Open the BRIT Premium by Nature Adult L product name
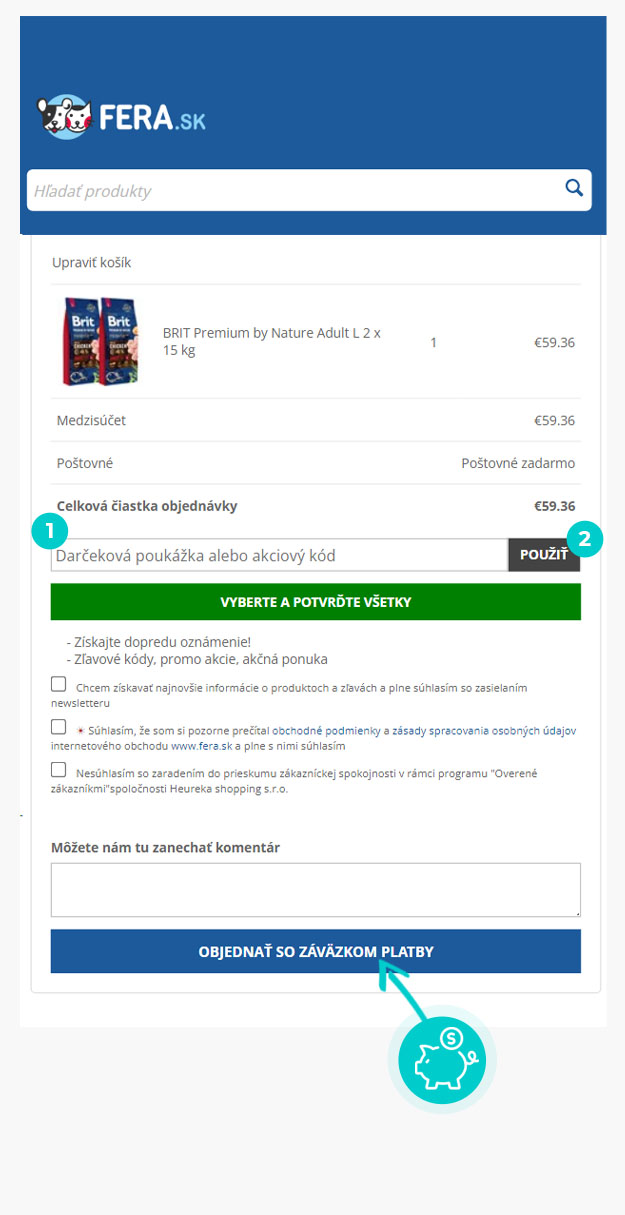Image resolution: width=625 pixels, height=1215 pixels. tap(272, 342)
